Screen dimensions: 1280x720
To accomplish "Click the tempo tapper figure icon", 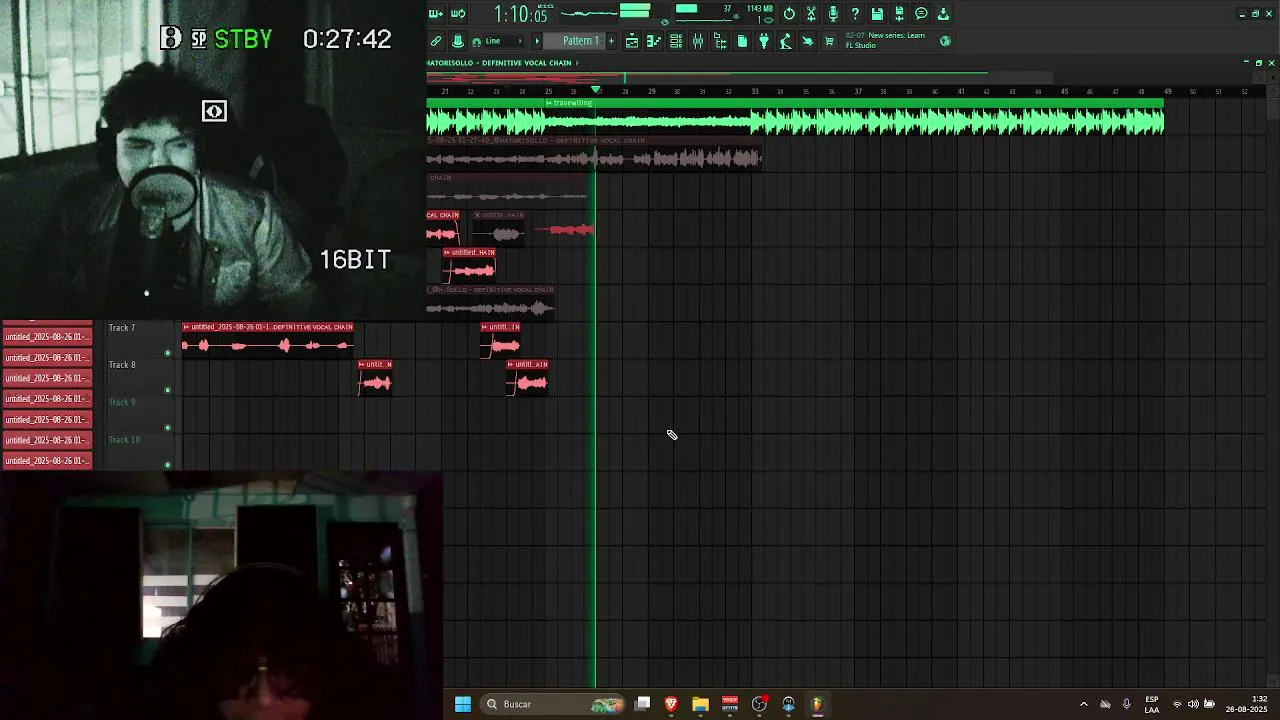I will click(x=786, y=41).
